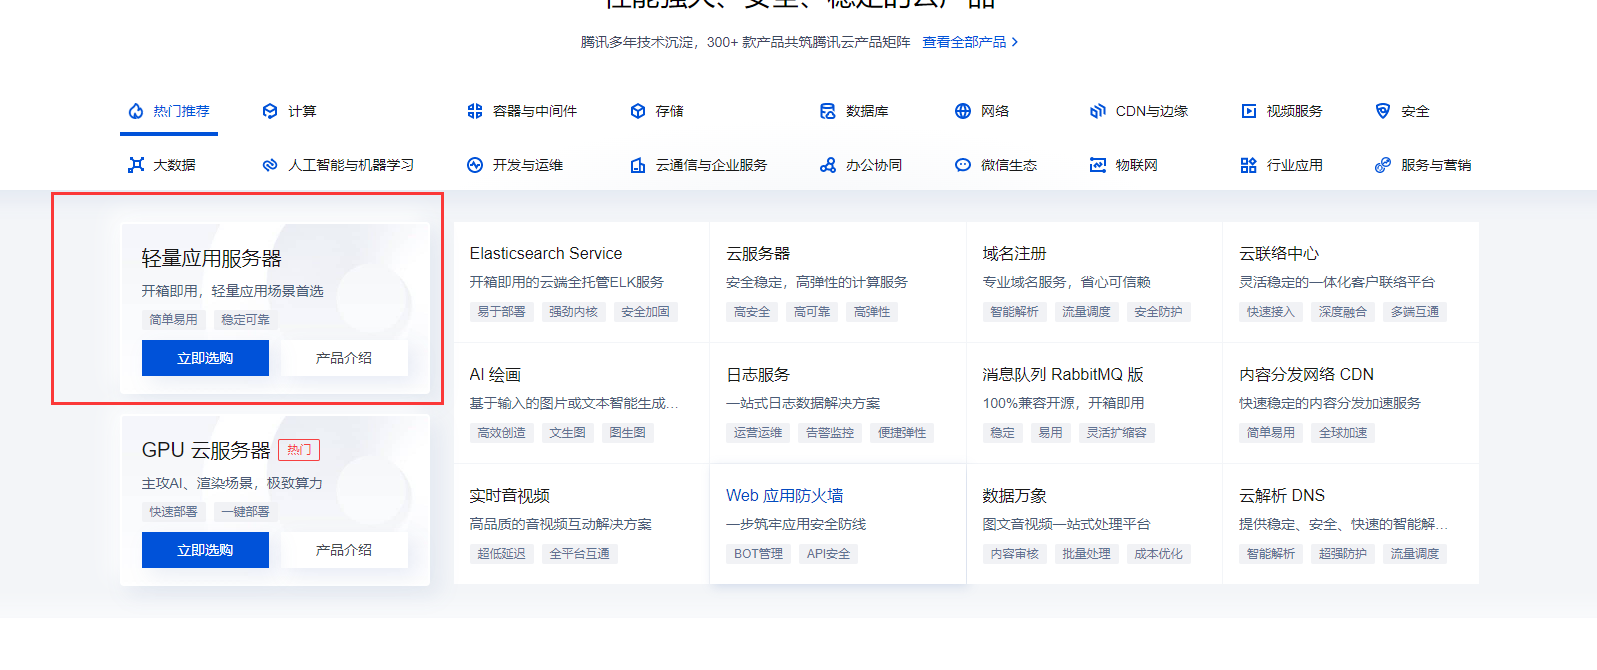
Task: Click the 开发与运维 category icon
Action: [475, 165]
